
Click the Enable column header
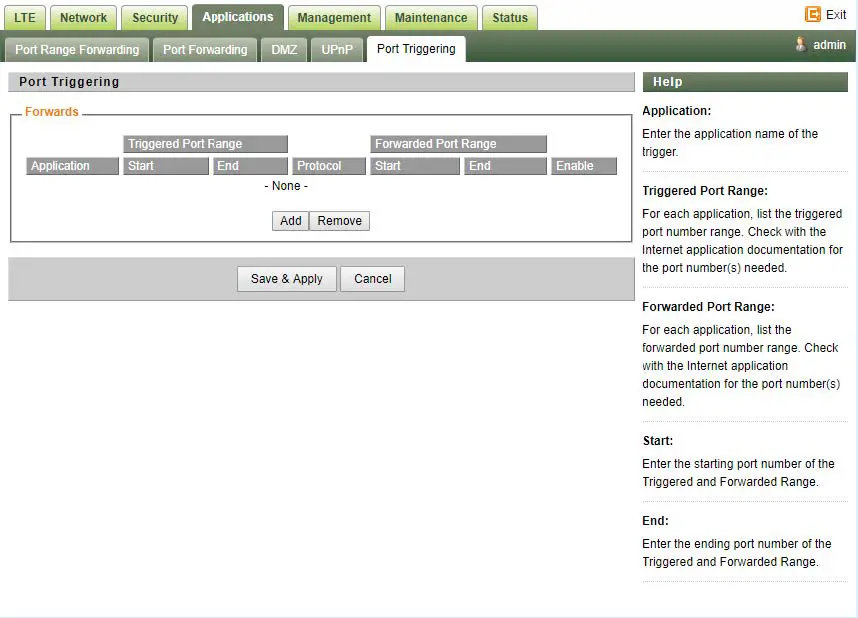[x=584, y=166]
